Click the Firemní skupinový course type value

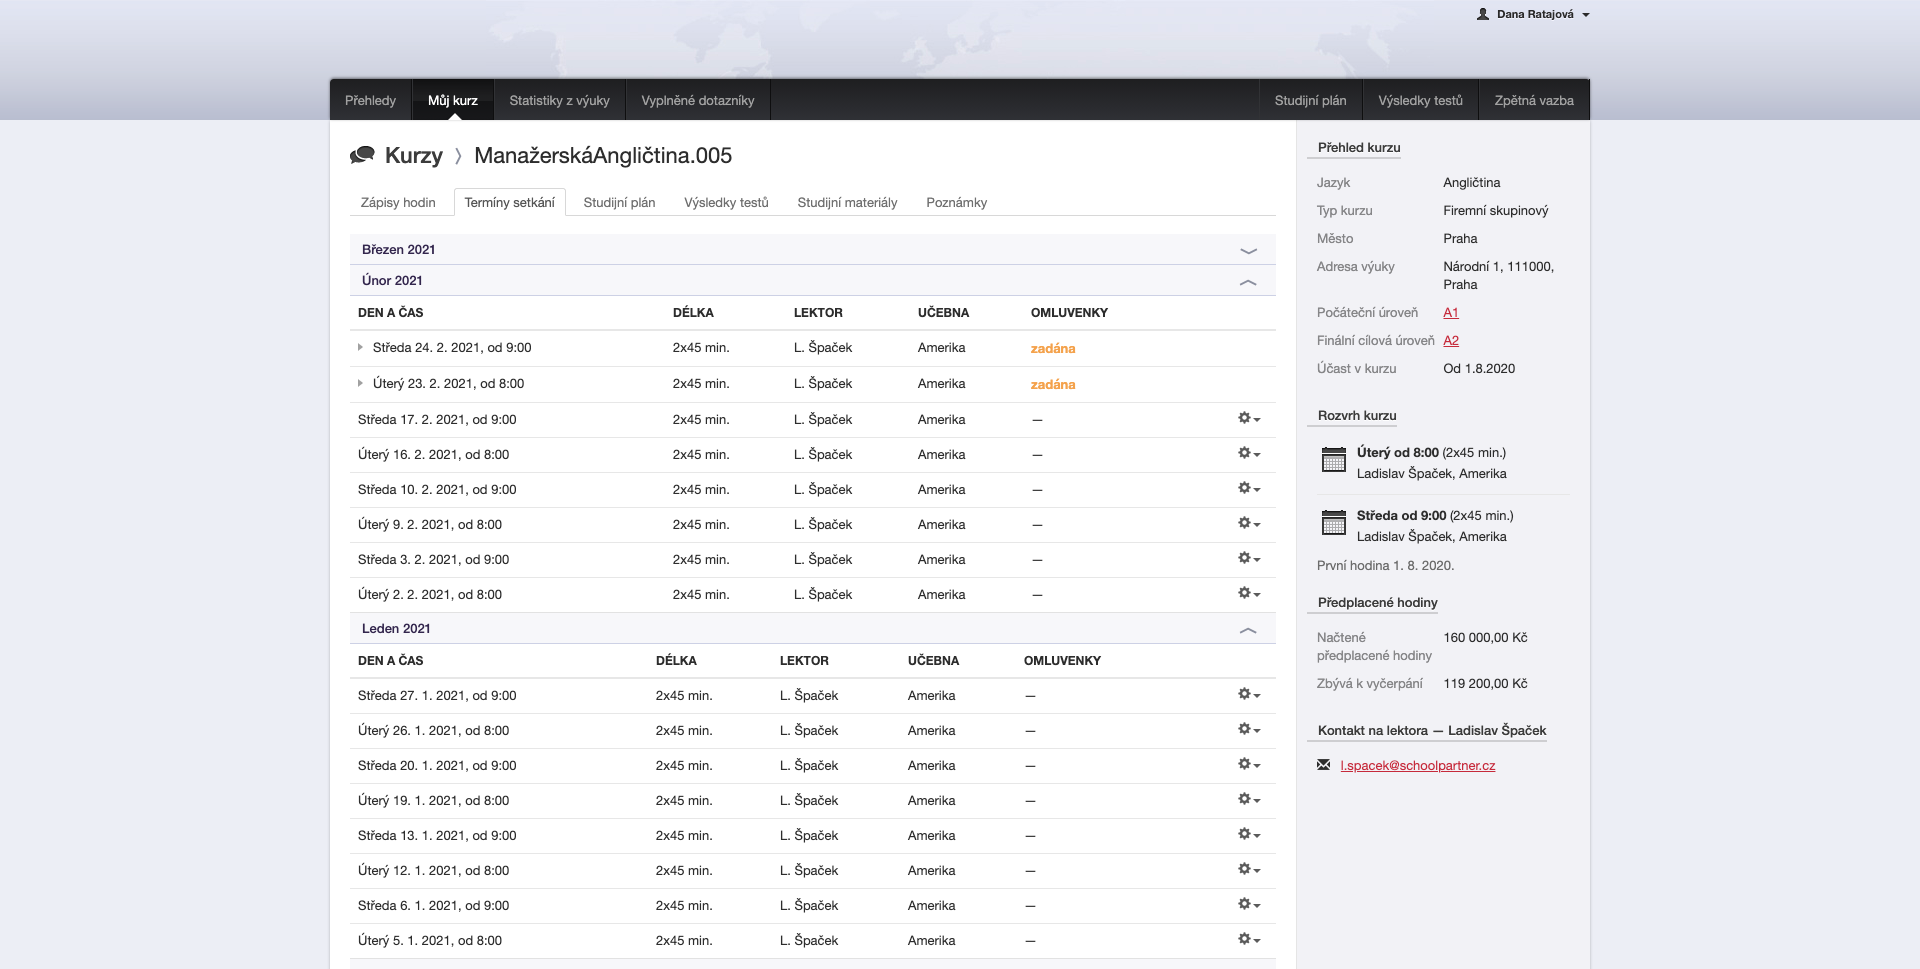(1496, 210)
